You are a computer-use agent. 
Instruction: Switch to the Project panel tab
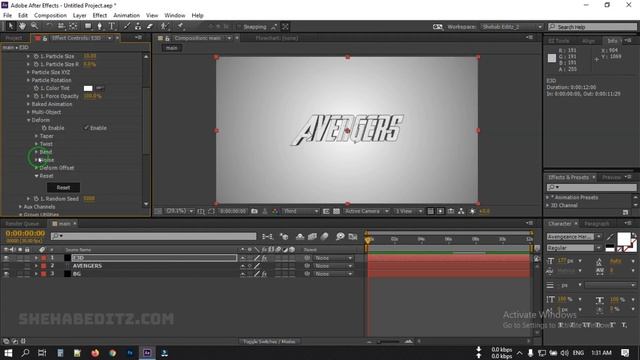14,38
